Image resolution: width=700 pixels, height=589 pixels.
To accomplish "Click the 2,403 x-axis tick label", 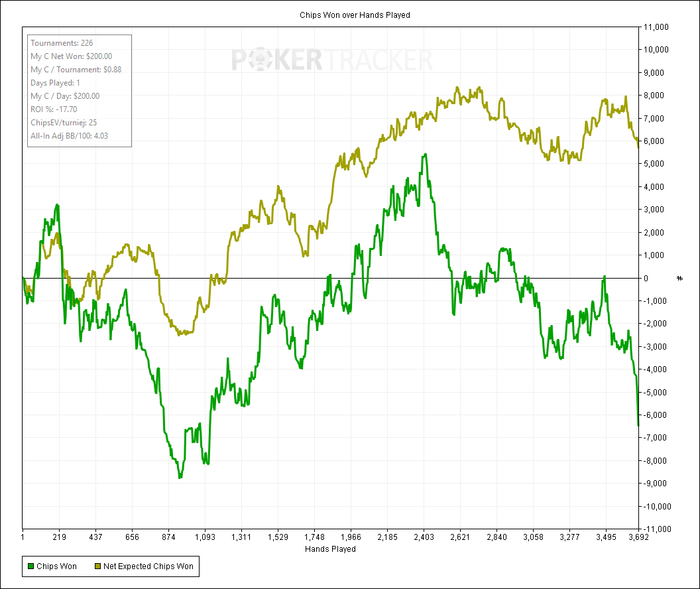I will click(x=424, y=537).
